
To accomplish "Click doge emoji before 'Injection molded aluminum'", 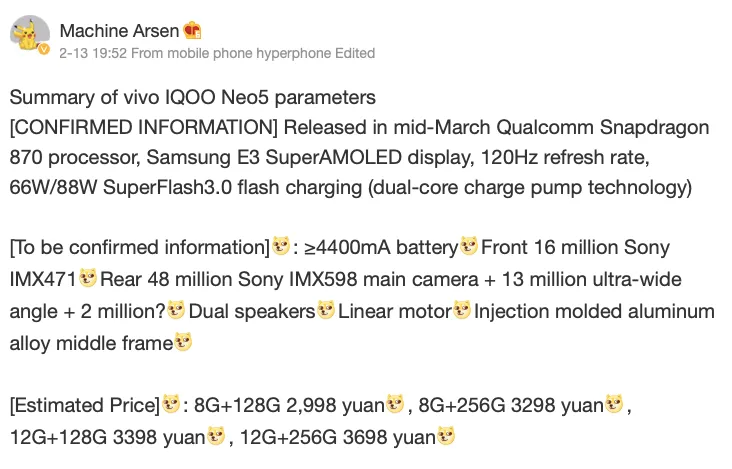I will point(462,311).
